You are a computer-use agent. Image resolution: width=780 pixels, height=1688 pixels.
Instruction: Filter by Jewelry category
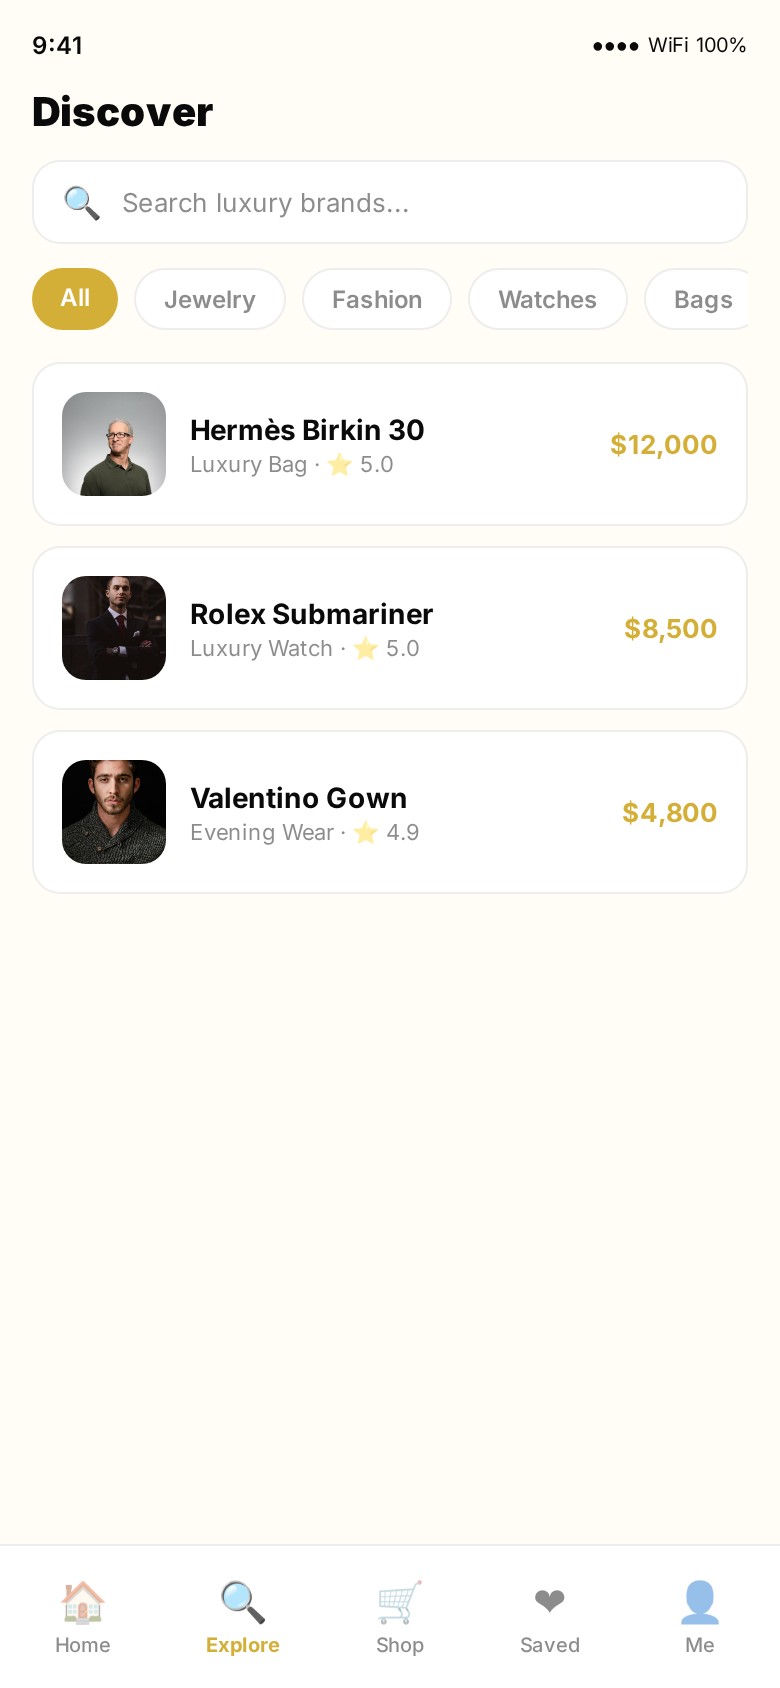210,299
